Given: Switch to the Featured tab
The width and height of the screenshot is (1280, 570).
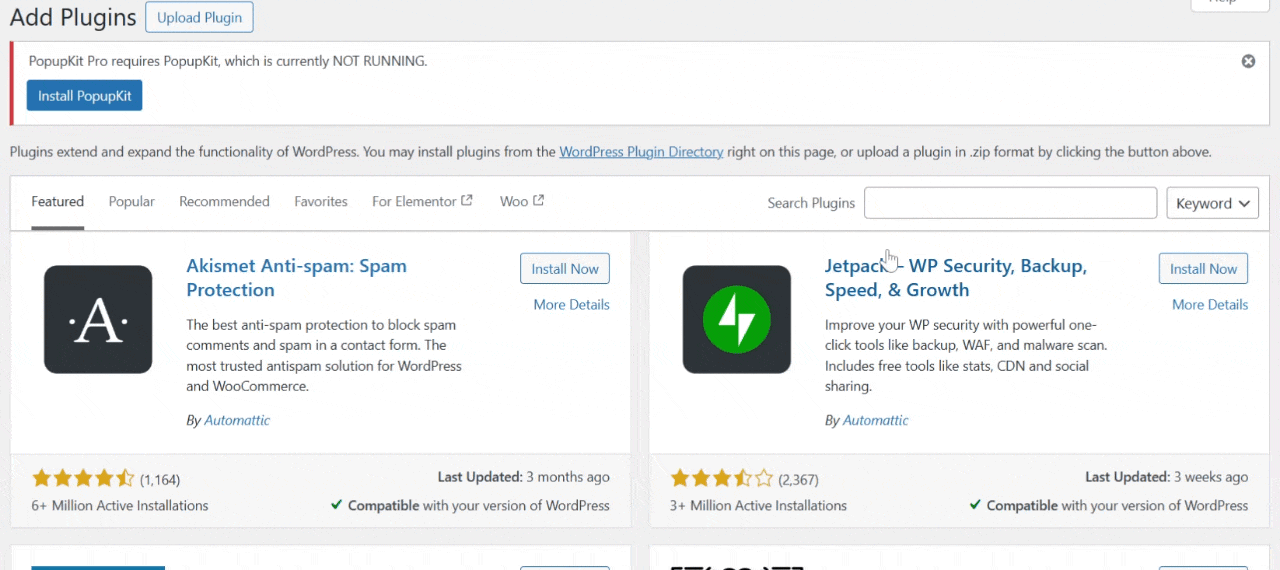Looking at the screenshot, I should (57, 201).
